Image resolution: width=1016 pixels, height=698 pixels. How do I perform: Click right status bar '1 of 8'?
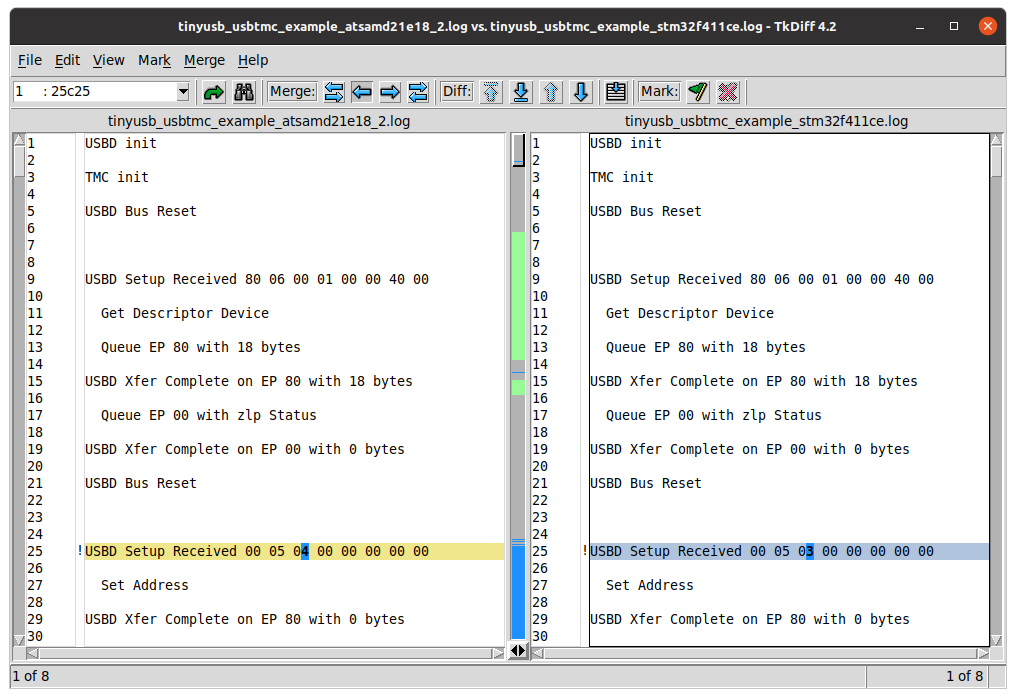pyautogui.click(x=964, y=677)
